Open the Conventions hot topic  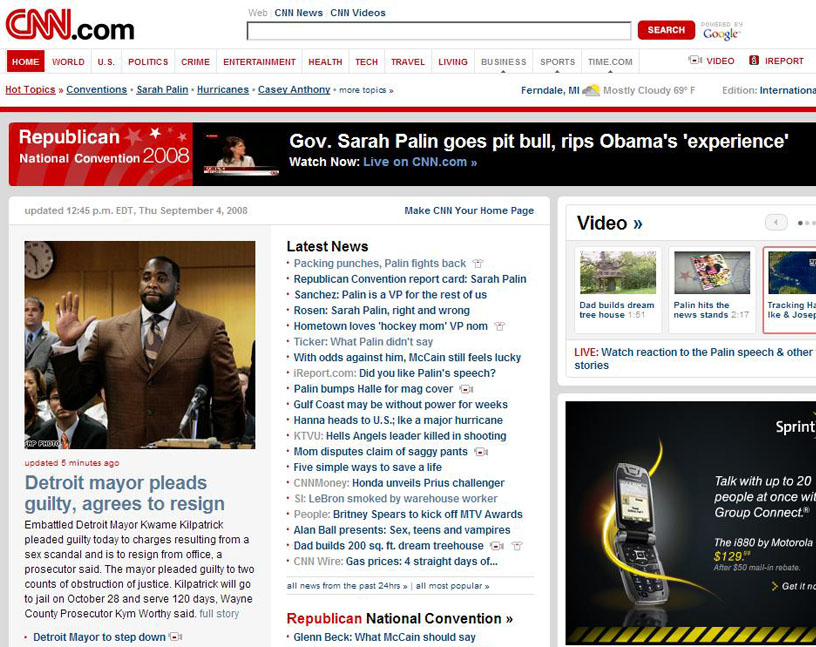point(96,90)
